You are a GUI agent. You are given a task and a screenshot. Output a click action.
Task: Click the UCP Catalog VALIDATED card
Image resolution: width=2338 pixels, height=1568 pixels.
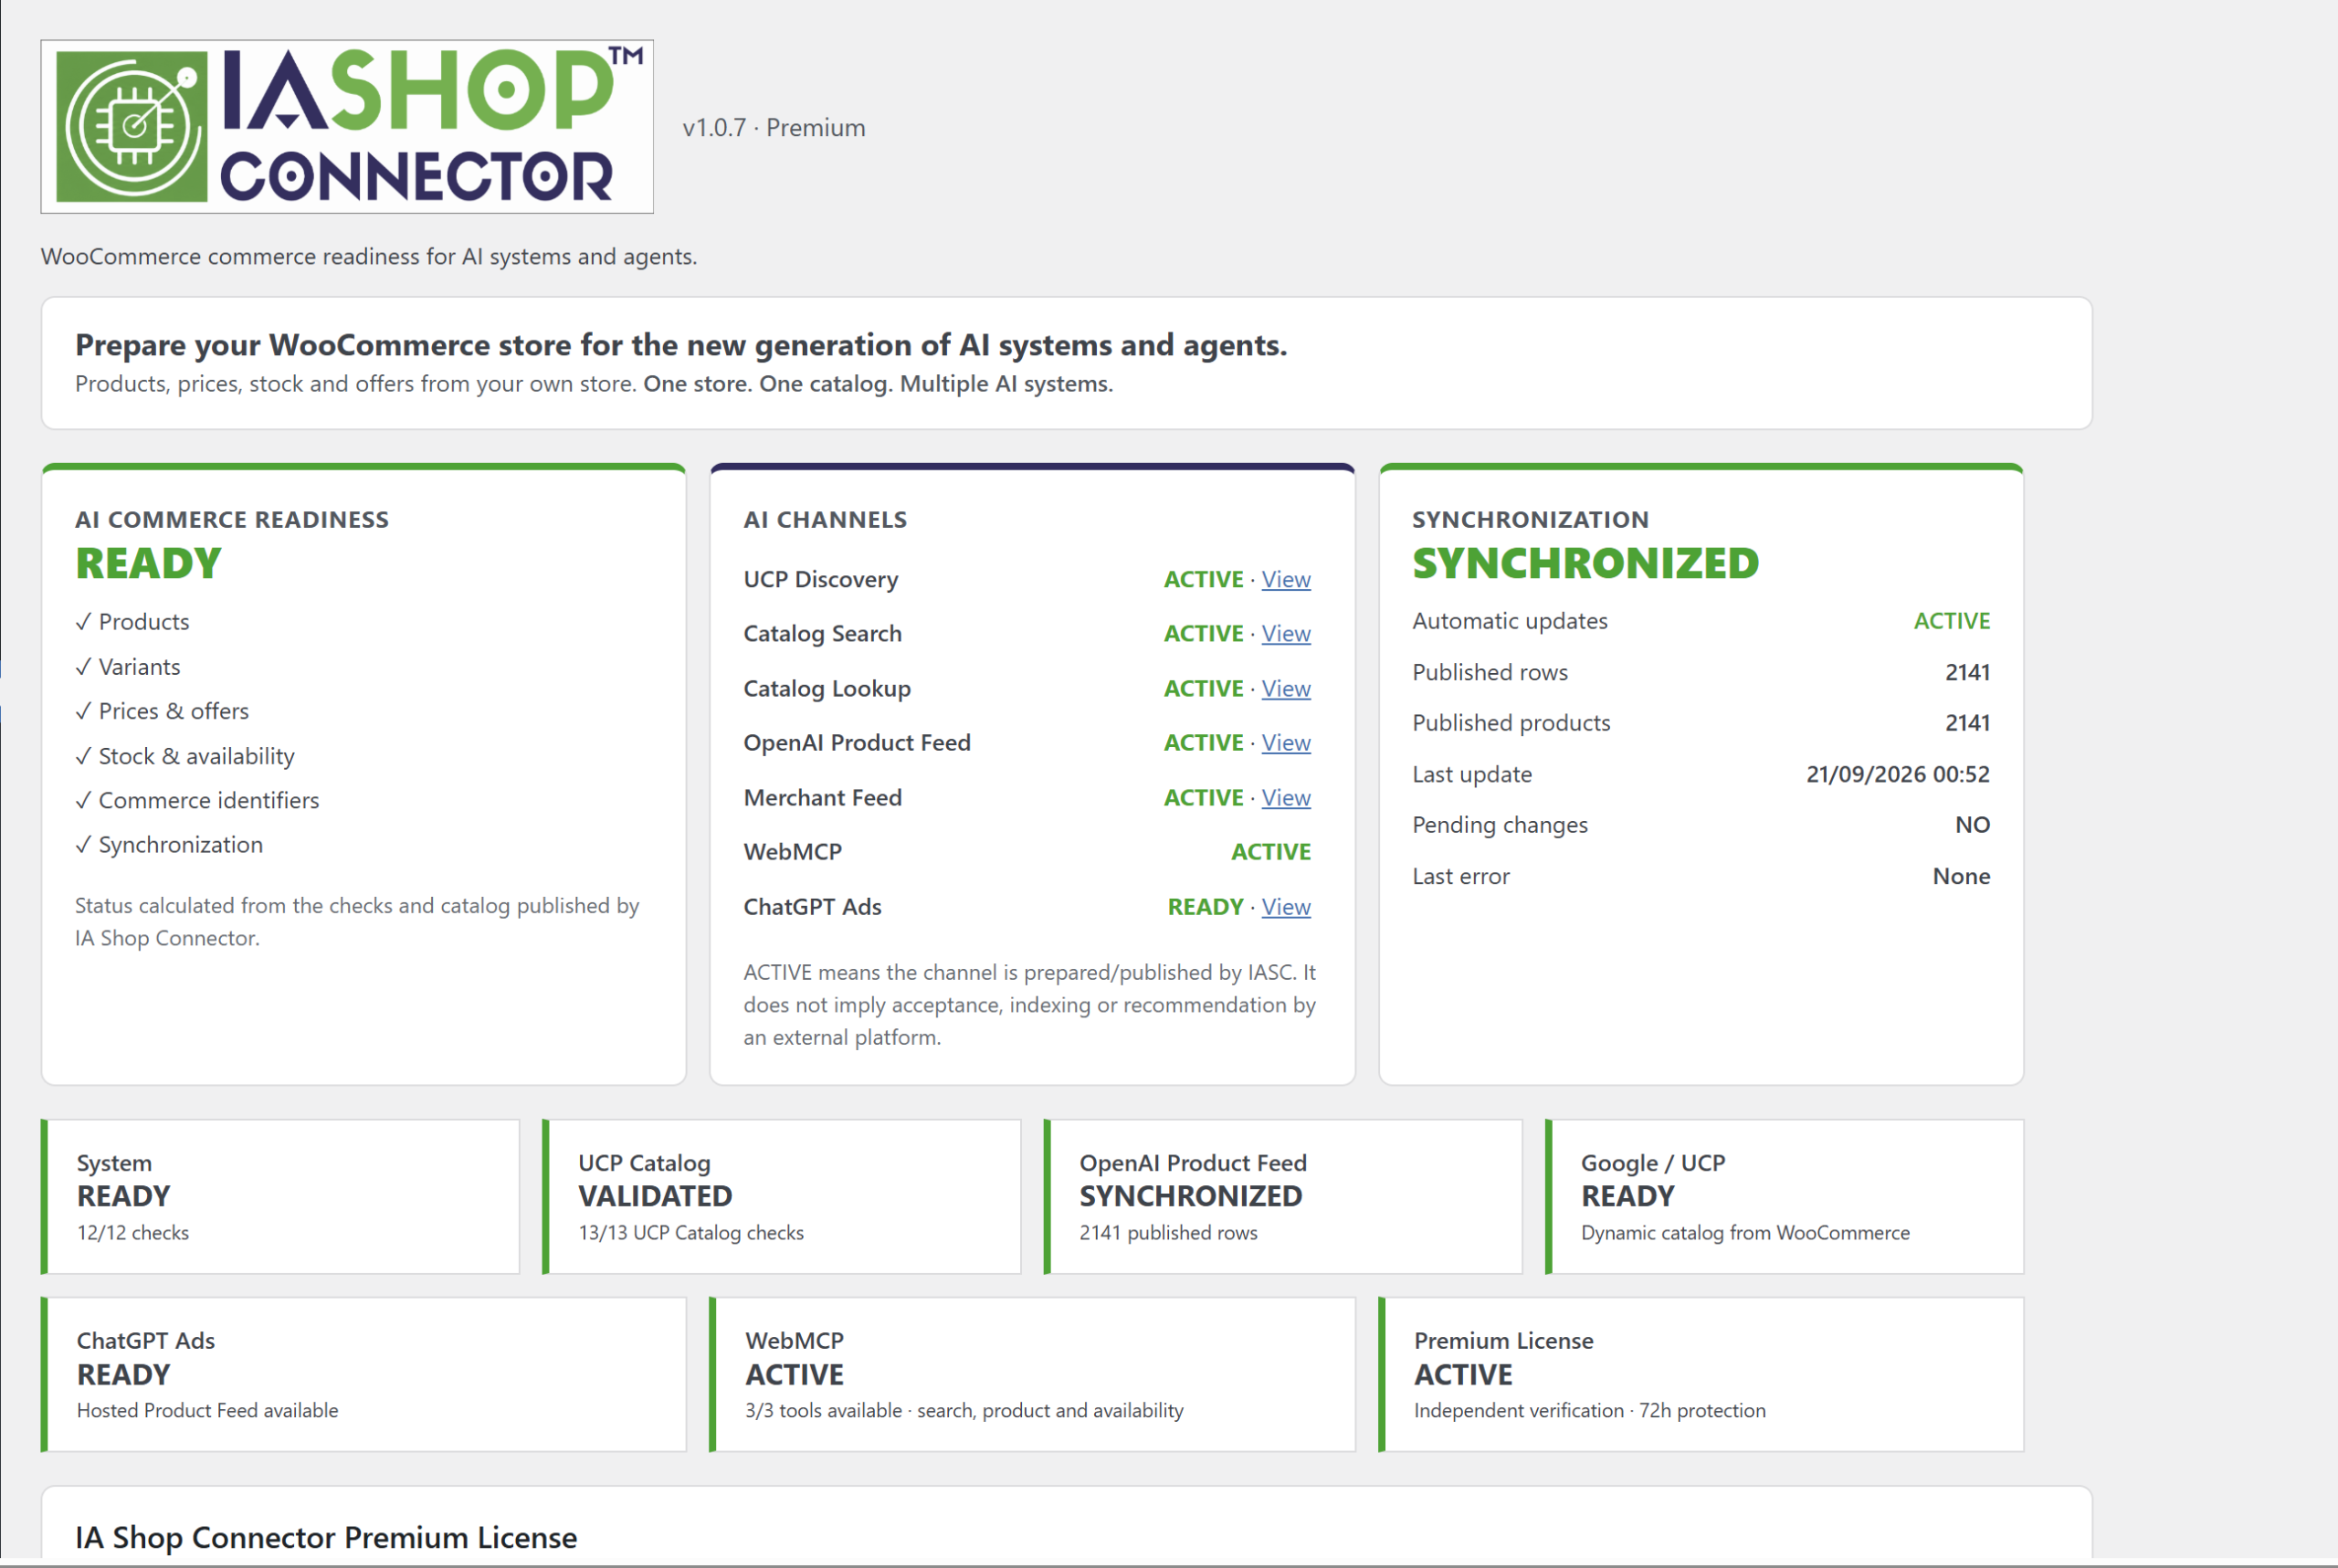coord(782,1197)
